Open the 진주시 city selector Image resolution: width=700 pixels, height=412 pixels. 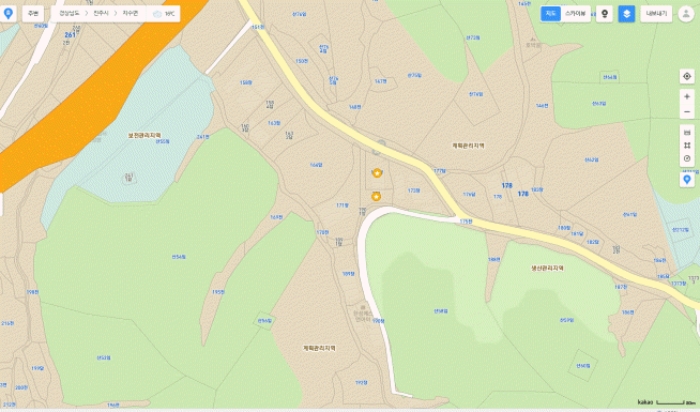[100, 14]
